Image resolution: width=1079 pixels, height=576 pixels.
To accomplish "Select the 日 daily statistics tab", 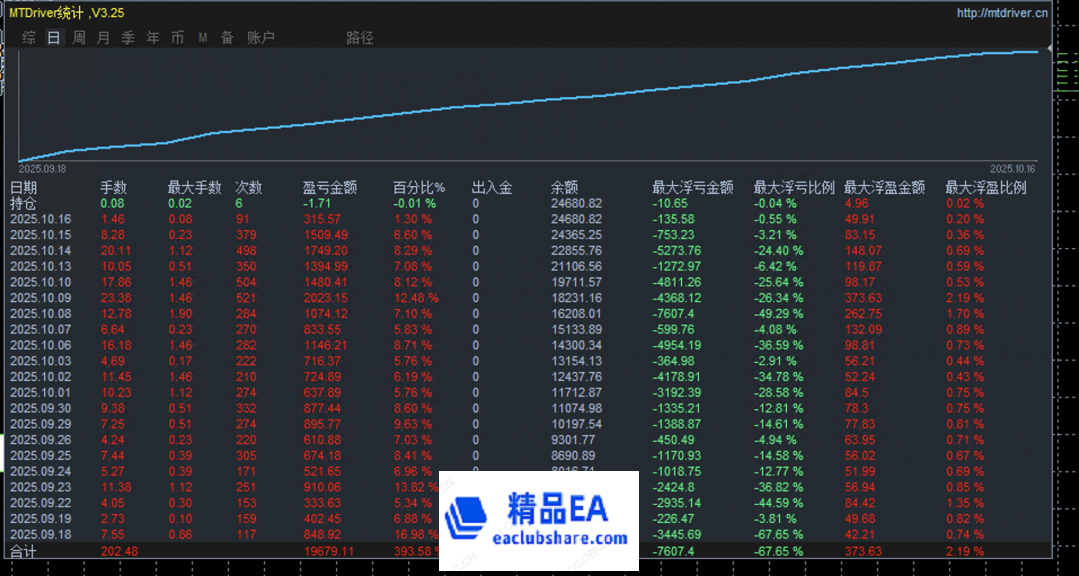I will [54, 38].
